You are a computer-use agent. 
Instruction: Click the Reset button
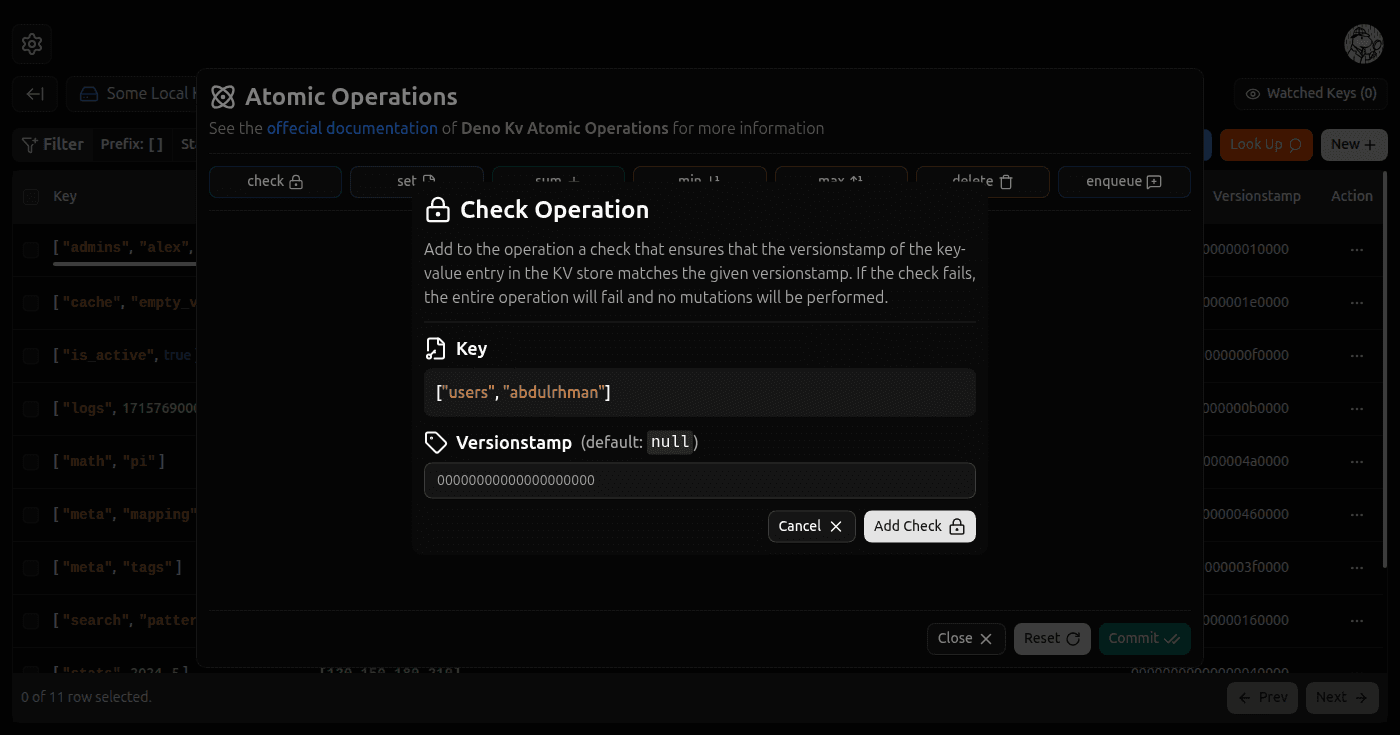coord(1052,638)
